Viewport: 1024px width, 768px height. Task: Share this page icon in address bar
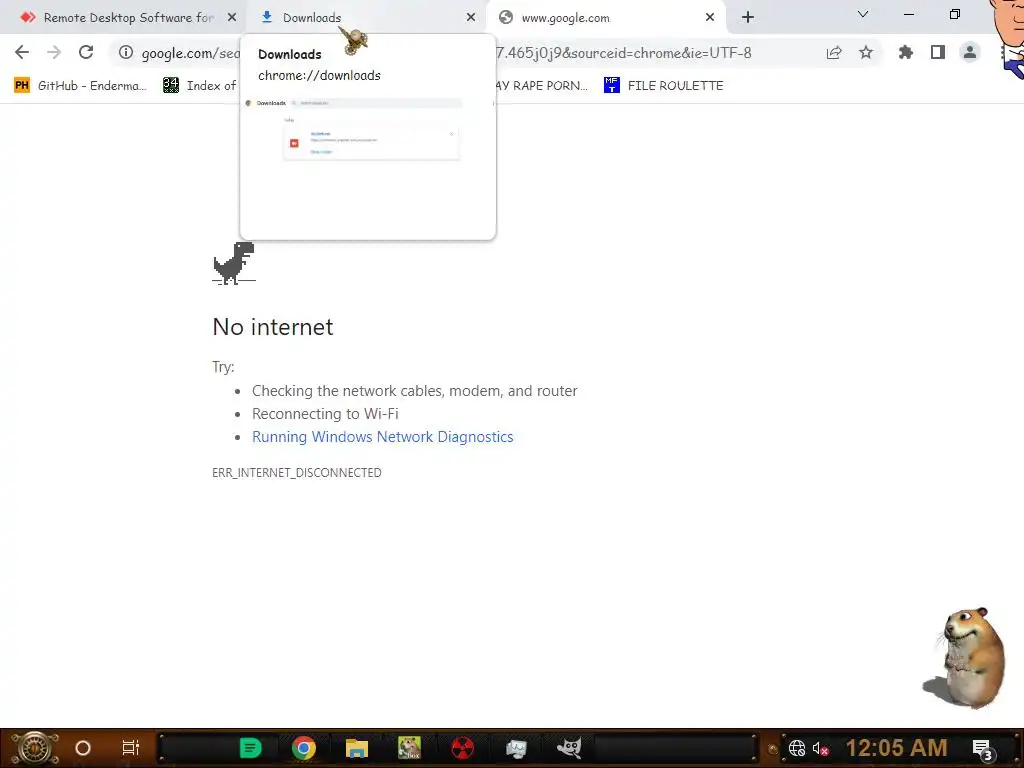[x=834, y=53]
